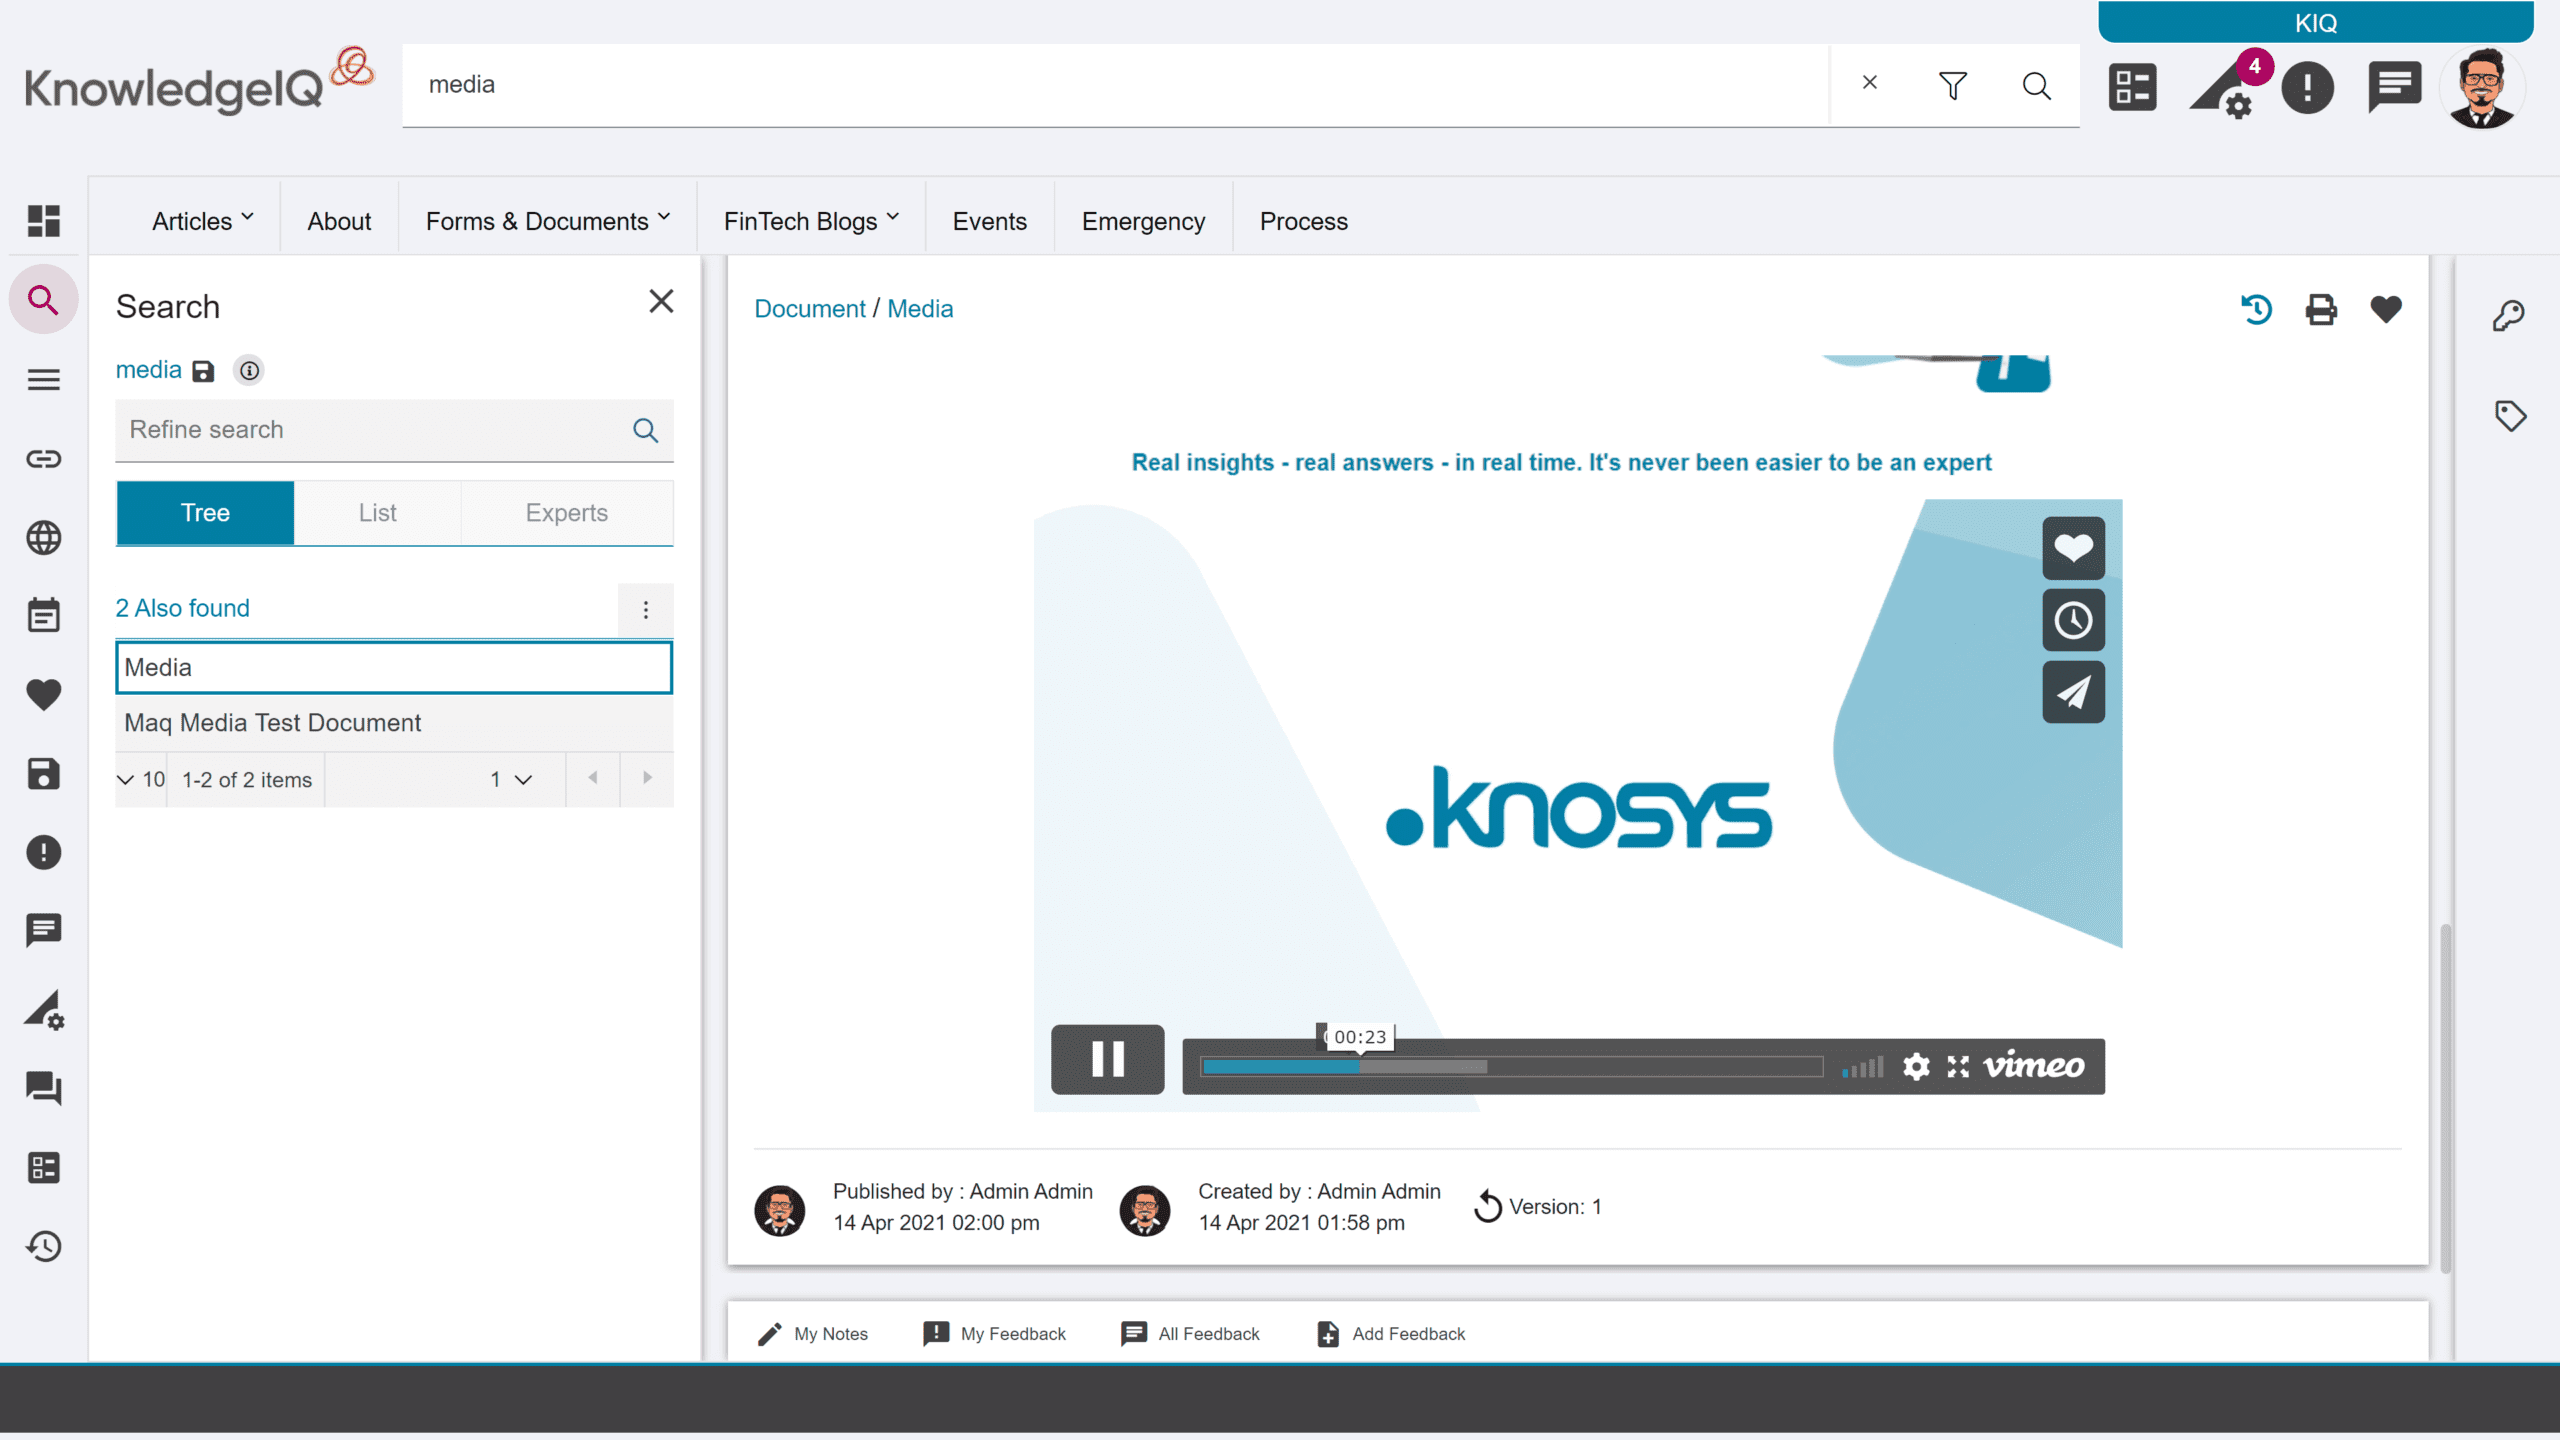Open the Emergency menu item
Viewport: 2560px width, 1440px height.
1143,221
